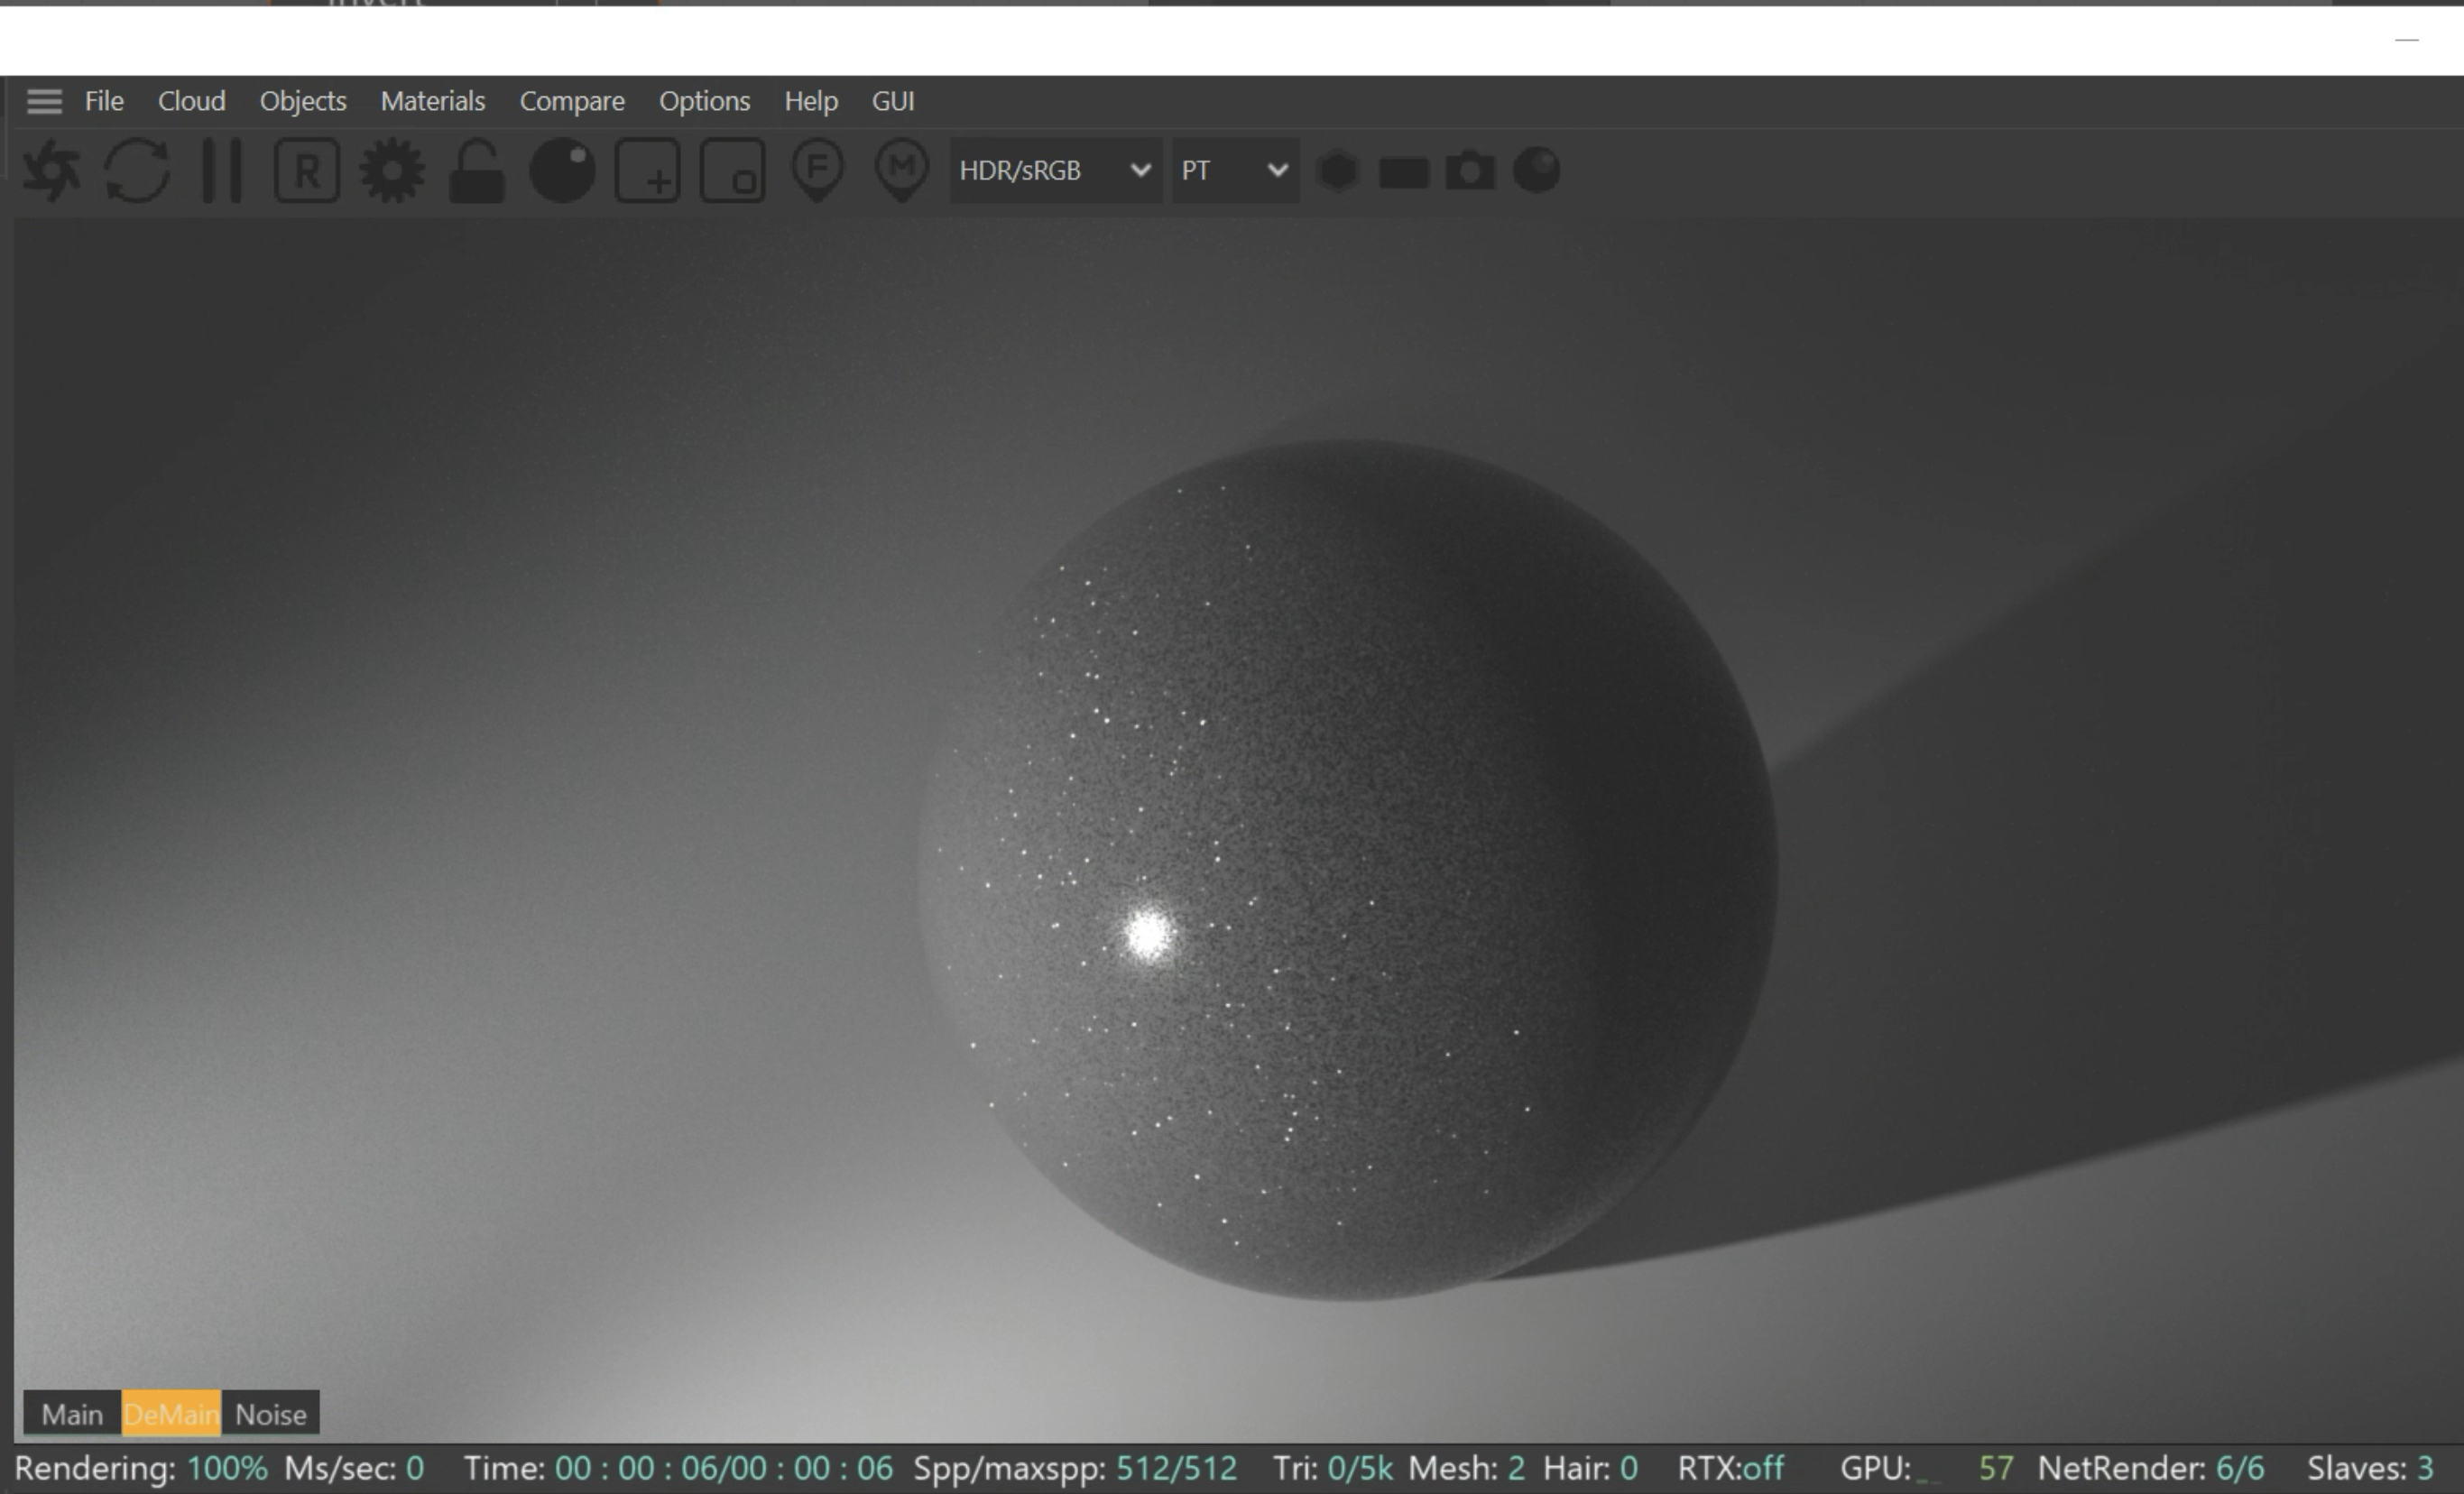The height and width of the screenshot is (1494, 2464).
Task: Toggle the lock resolution padlock
Action: (477, 171)
